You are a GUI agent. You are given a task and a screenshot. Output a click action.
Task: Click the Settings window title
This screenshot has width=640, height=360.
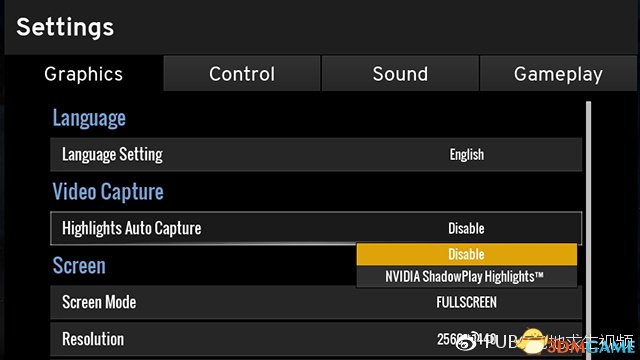65,27
